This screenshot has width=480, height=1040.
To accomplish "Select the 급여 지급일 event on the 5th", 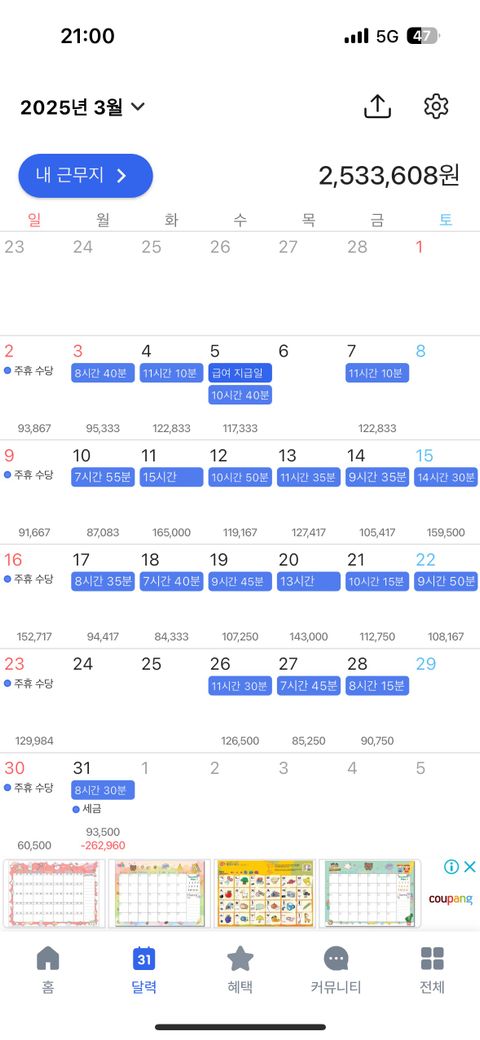I will pyautogui.click(x=240, y=373).
